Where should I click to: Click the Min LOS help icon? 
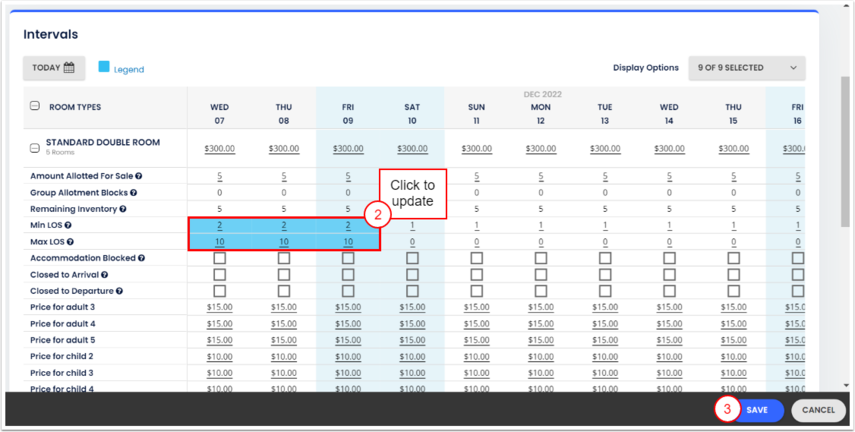click(x=69, y=226)
